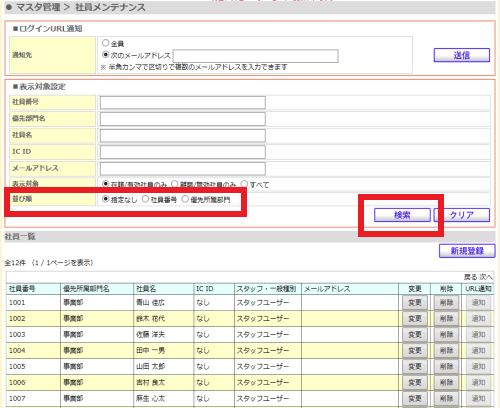Set sort order to 社員番号
Viewport: 500px width, 408px height.
(x=145, y=199)
